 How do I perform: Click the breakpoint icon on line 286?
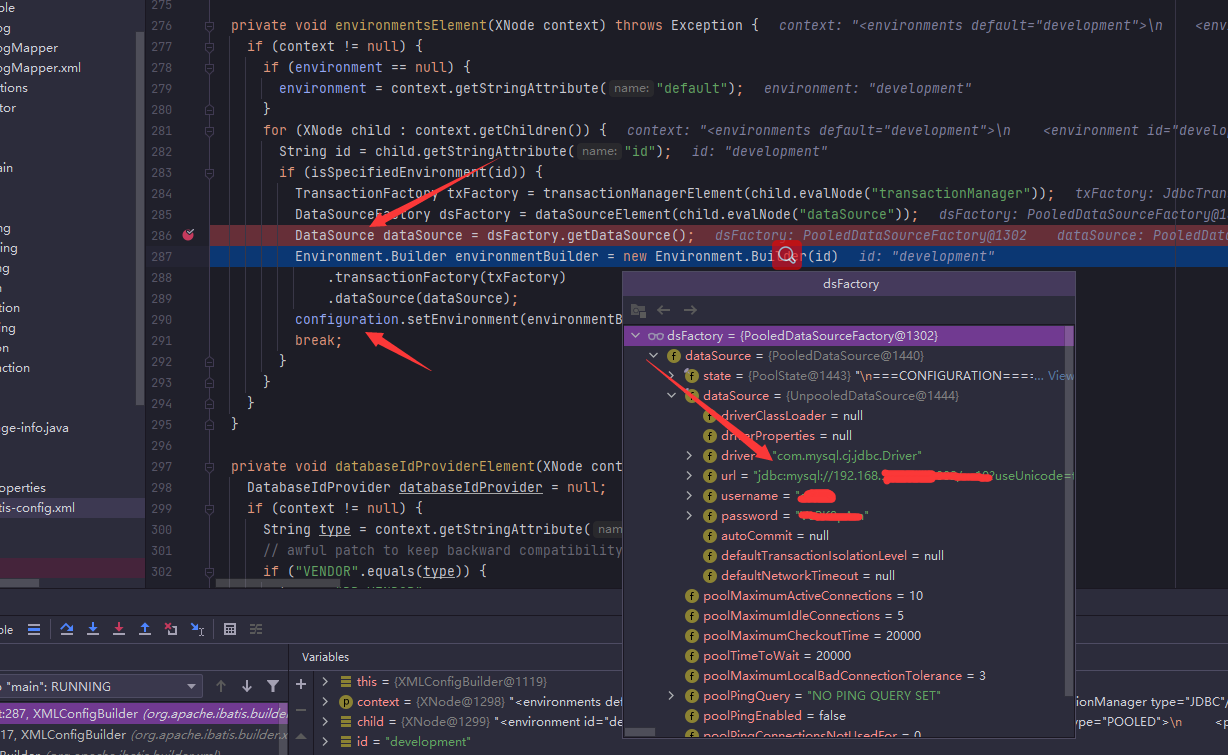(188, 235)
